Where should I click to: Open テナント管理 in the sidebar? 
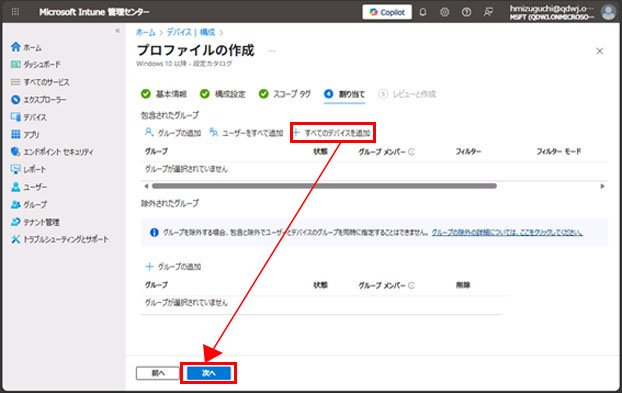35,222
